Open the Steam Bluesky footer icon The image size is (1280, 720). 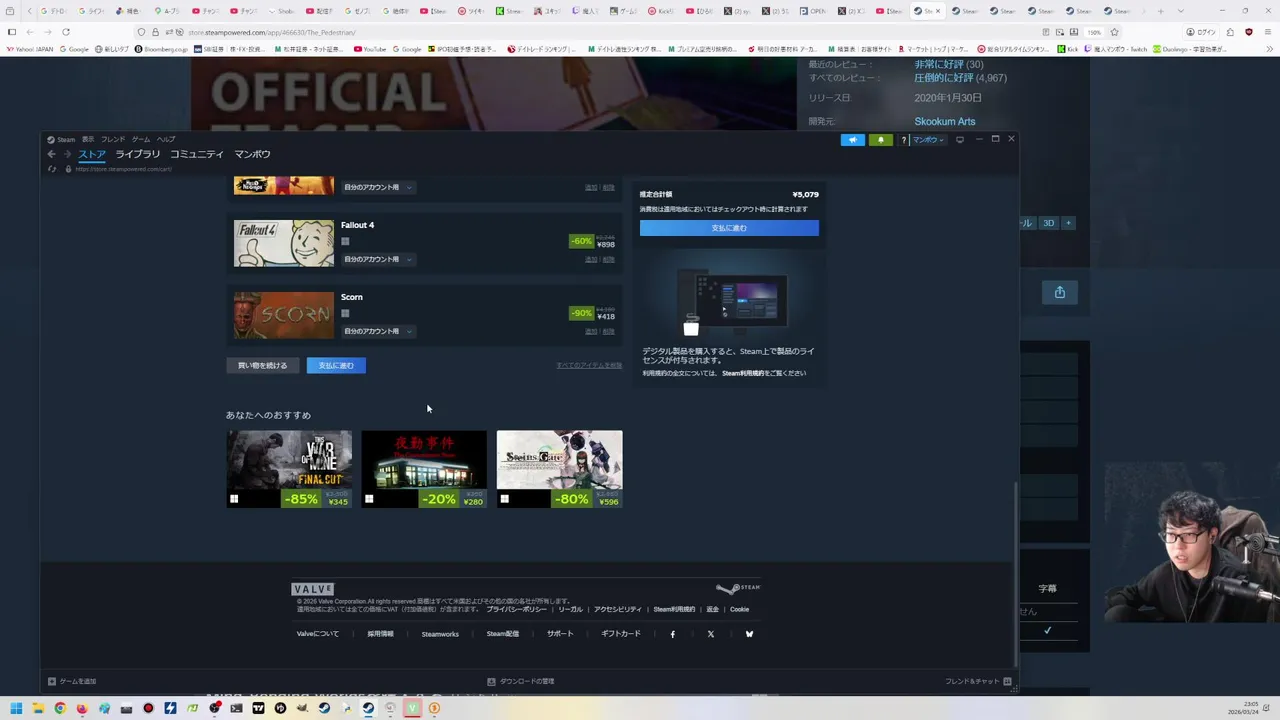(x=749, y=634)
